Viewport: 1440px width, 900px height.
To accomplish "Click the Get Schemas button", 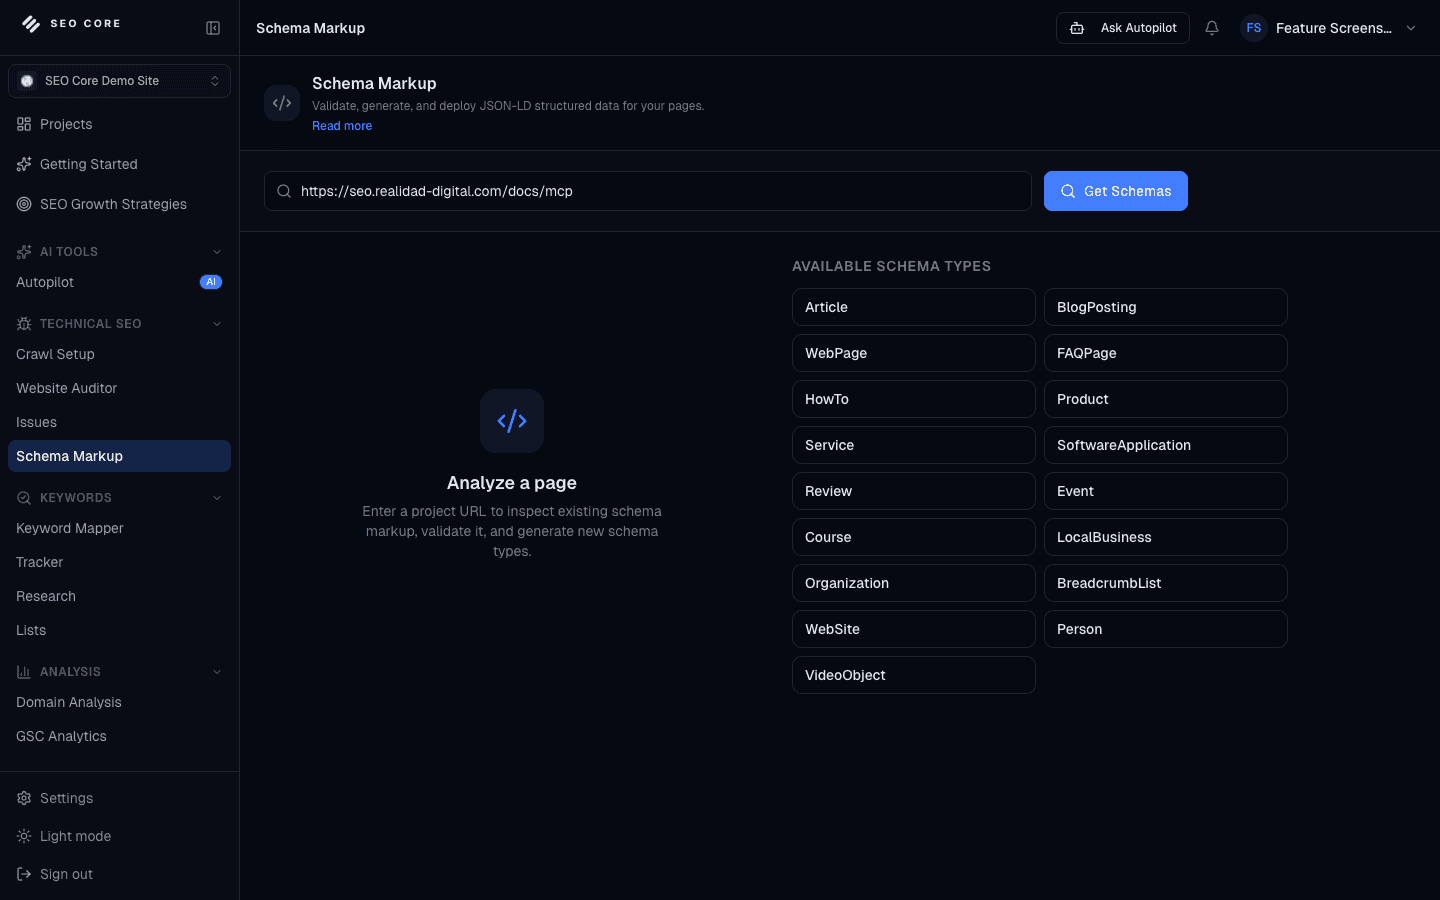I will [1116, 191].
